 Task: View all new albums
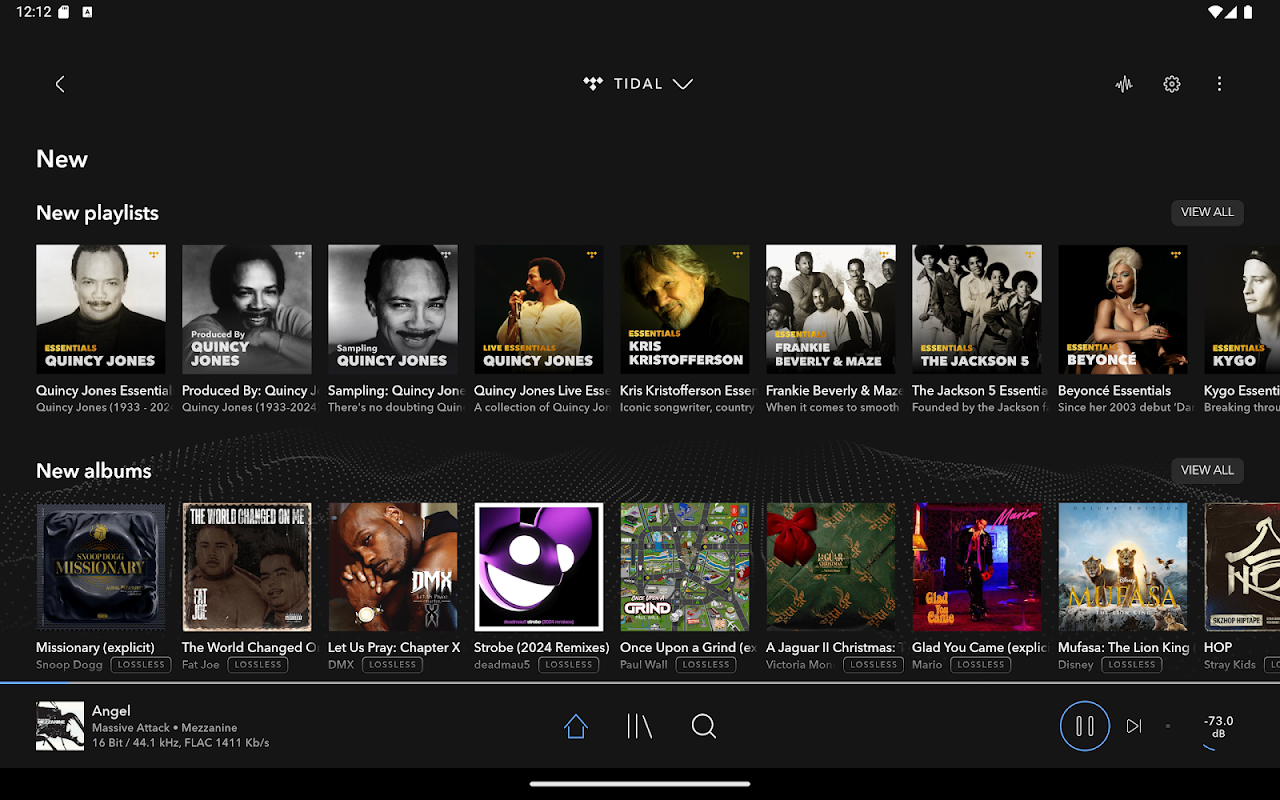[1207, 470]
